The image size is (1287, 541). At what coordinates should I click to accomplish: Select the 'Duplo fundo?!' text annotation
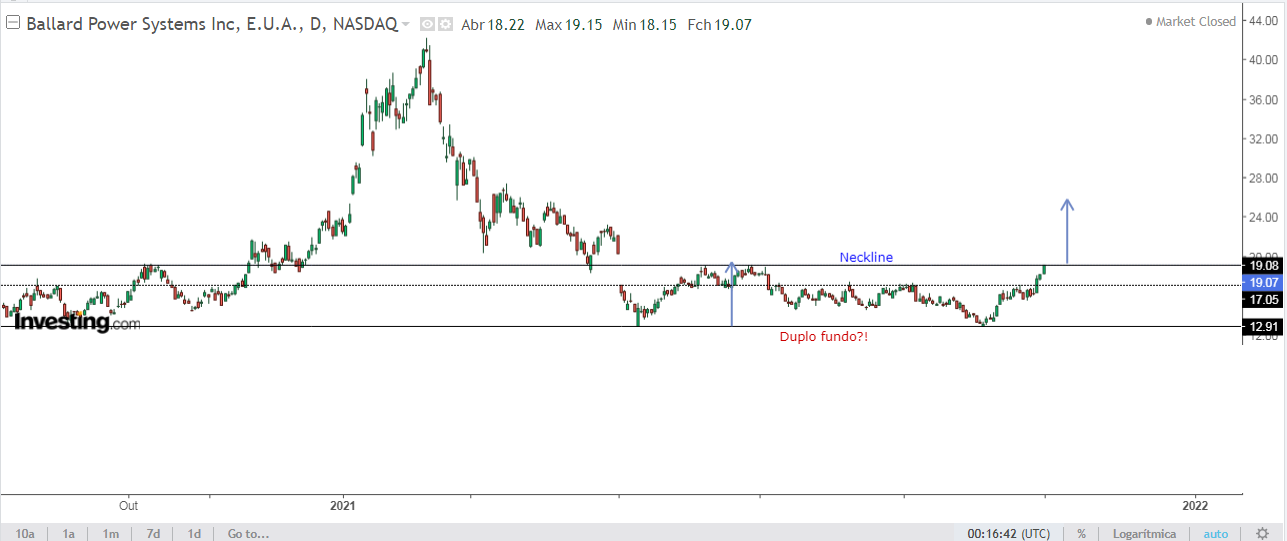[x=824, y=337]
